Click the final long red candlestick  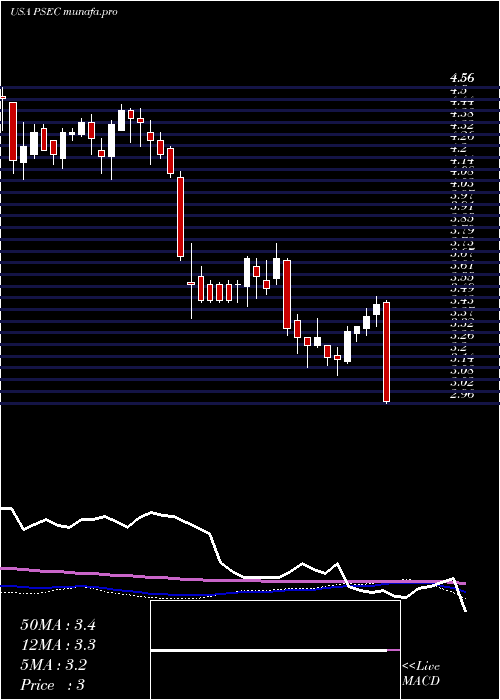tap(387, 352)
